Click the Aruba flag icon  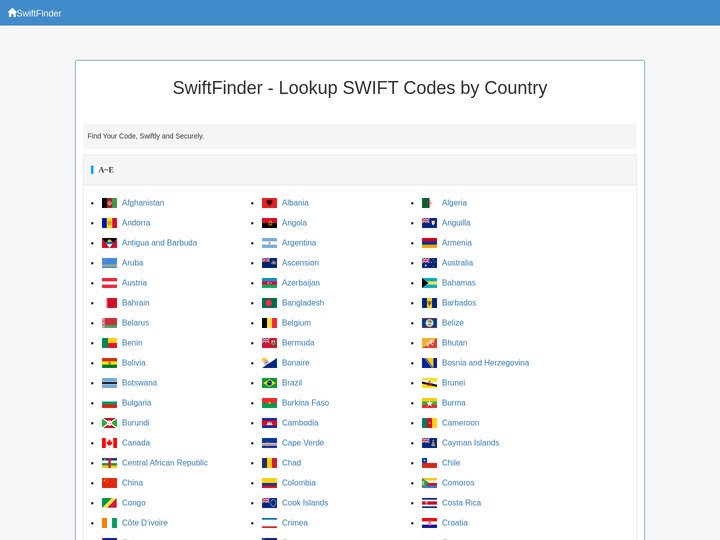109,263
